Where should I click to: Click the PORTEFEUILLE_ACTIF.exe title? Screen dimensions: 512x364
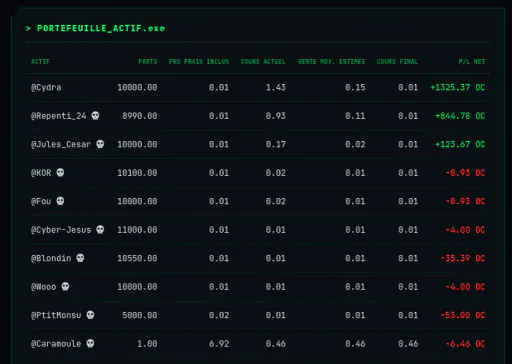[x=101, y=28]
